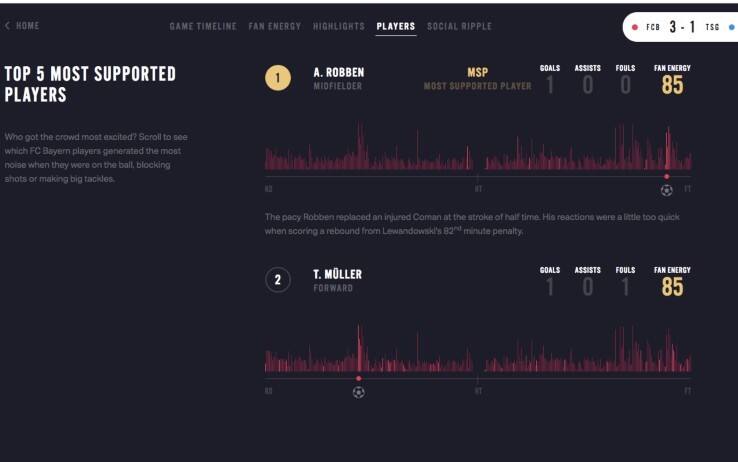Click Robben's fan energy score 85
This screenshot has height=462, width=738.
pyautogui.click(x=672, y=86)
